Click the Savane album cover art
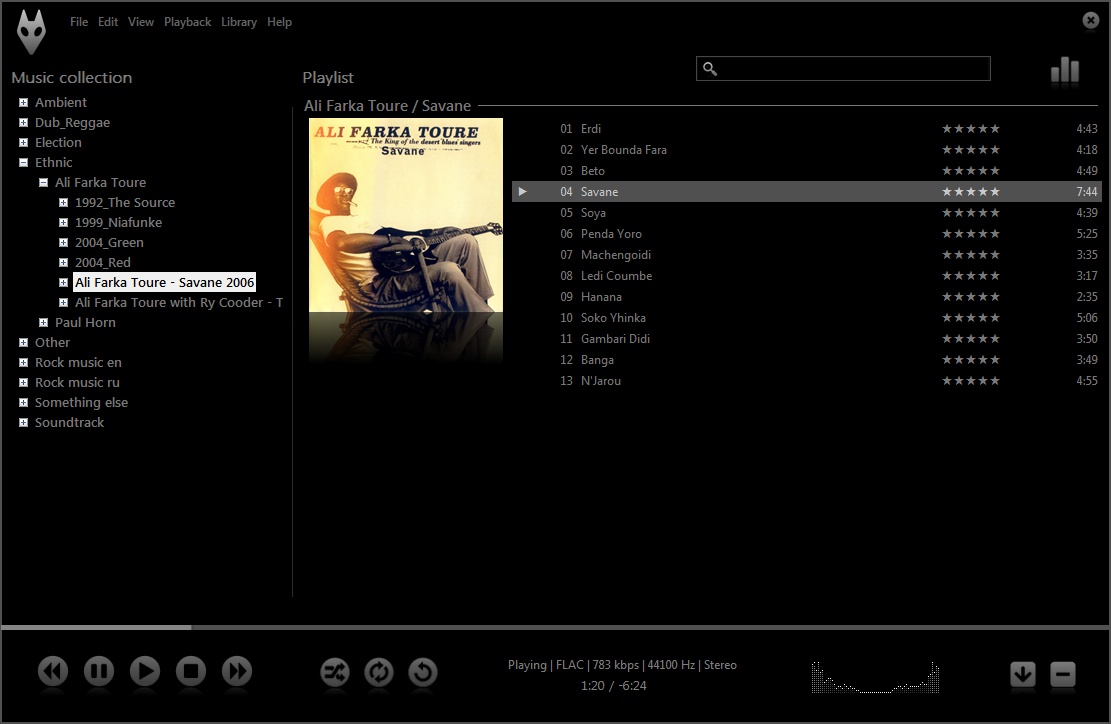Viewport: 1111px width, 724px height. pyautogui.click(x=406, y=215)
